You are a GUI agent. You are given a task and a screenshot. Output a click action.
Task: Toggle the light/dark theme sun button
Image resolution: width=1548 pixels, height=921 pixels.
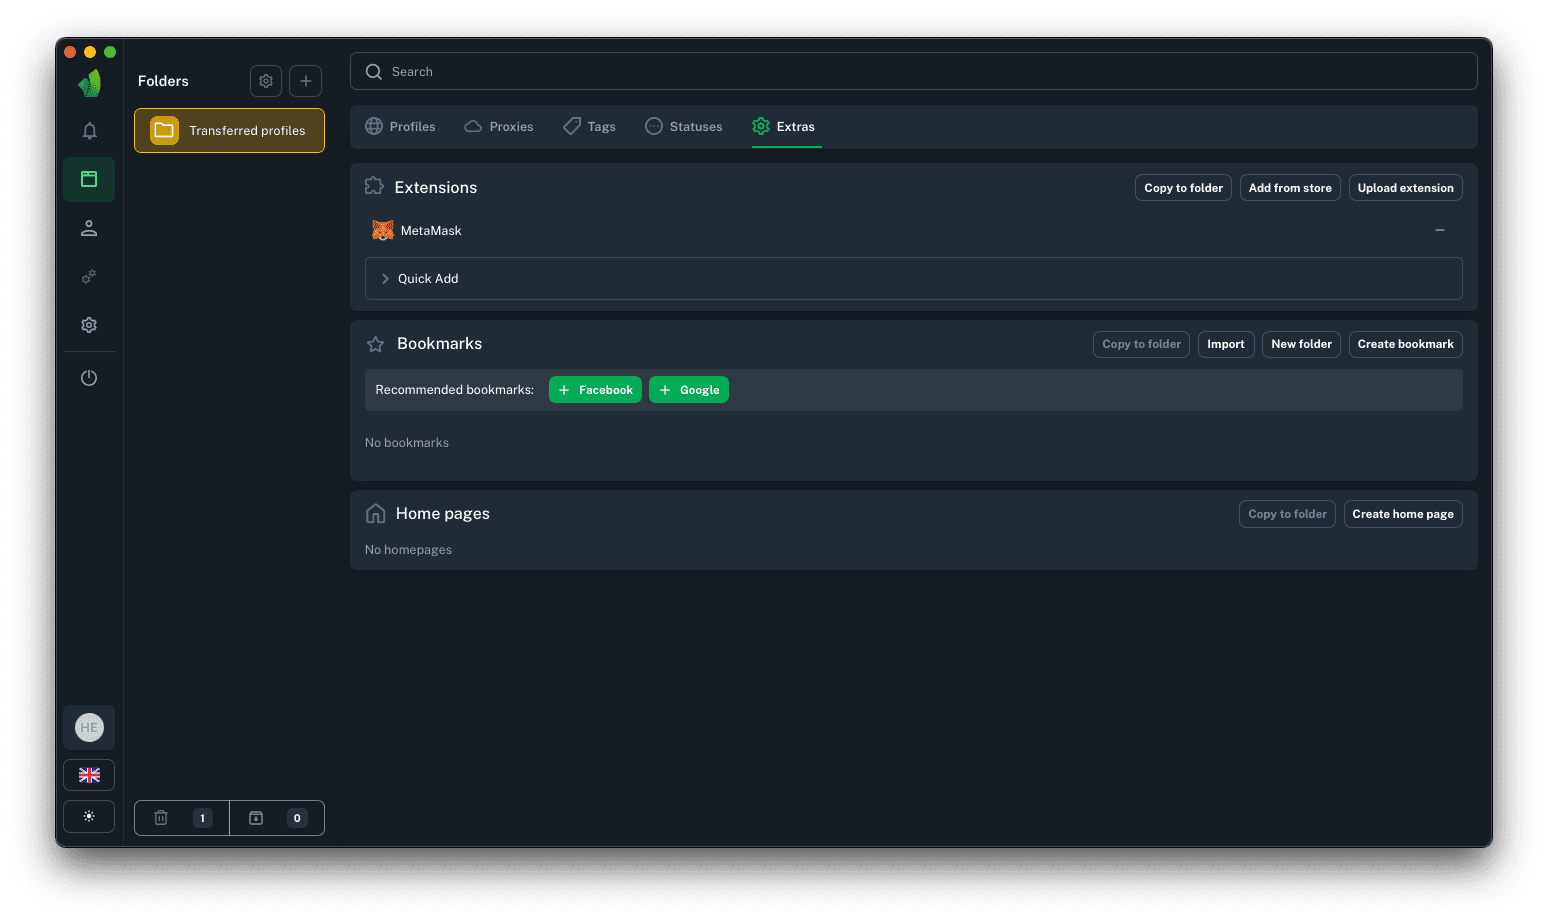coord(89,817)
